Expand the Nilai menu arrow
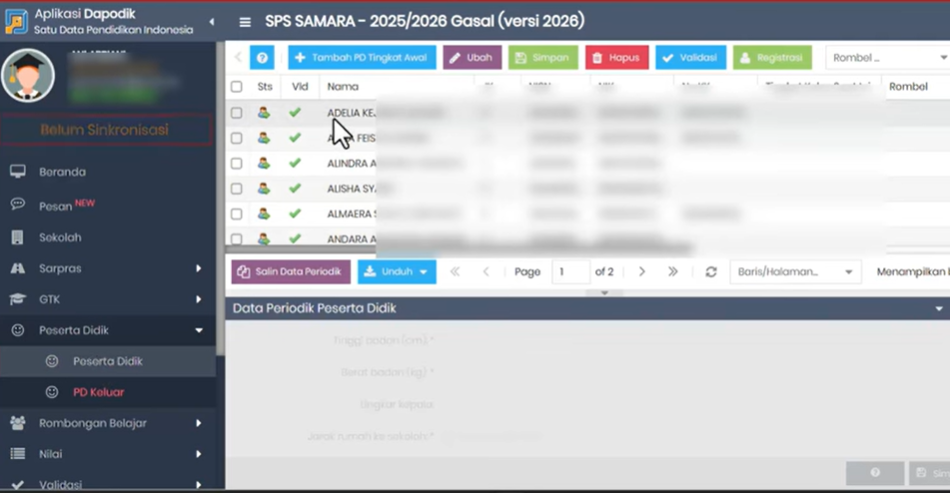This screenshot has height=493, width=950. click(x=198, y=454)
